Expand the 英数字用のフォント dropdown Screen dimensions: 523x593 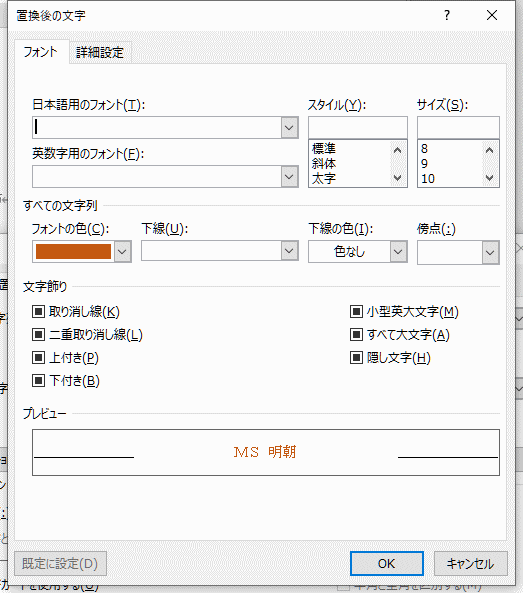click(x=289, y=177)
